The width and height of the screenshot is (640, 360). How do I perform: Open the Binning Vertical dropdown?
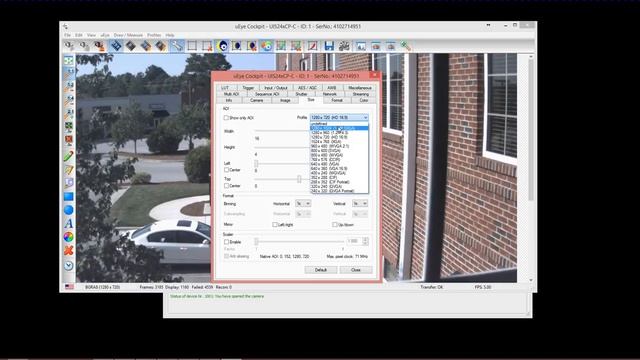[x=360, y=203]
